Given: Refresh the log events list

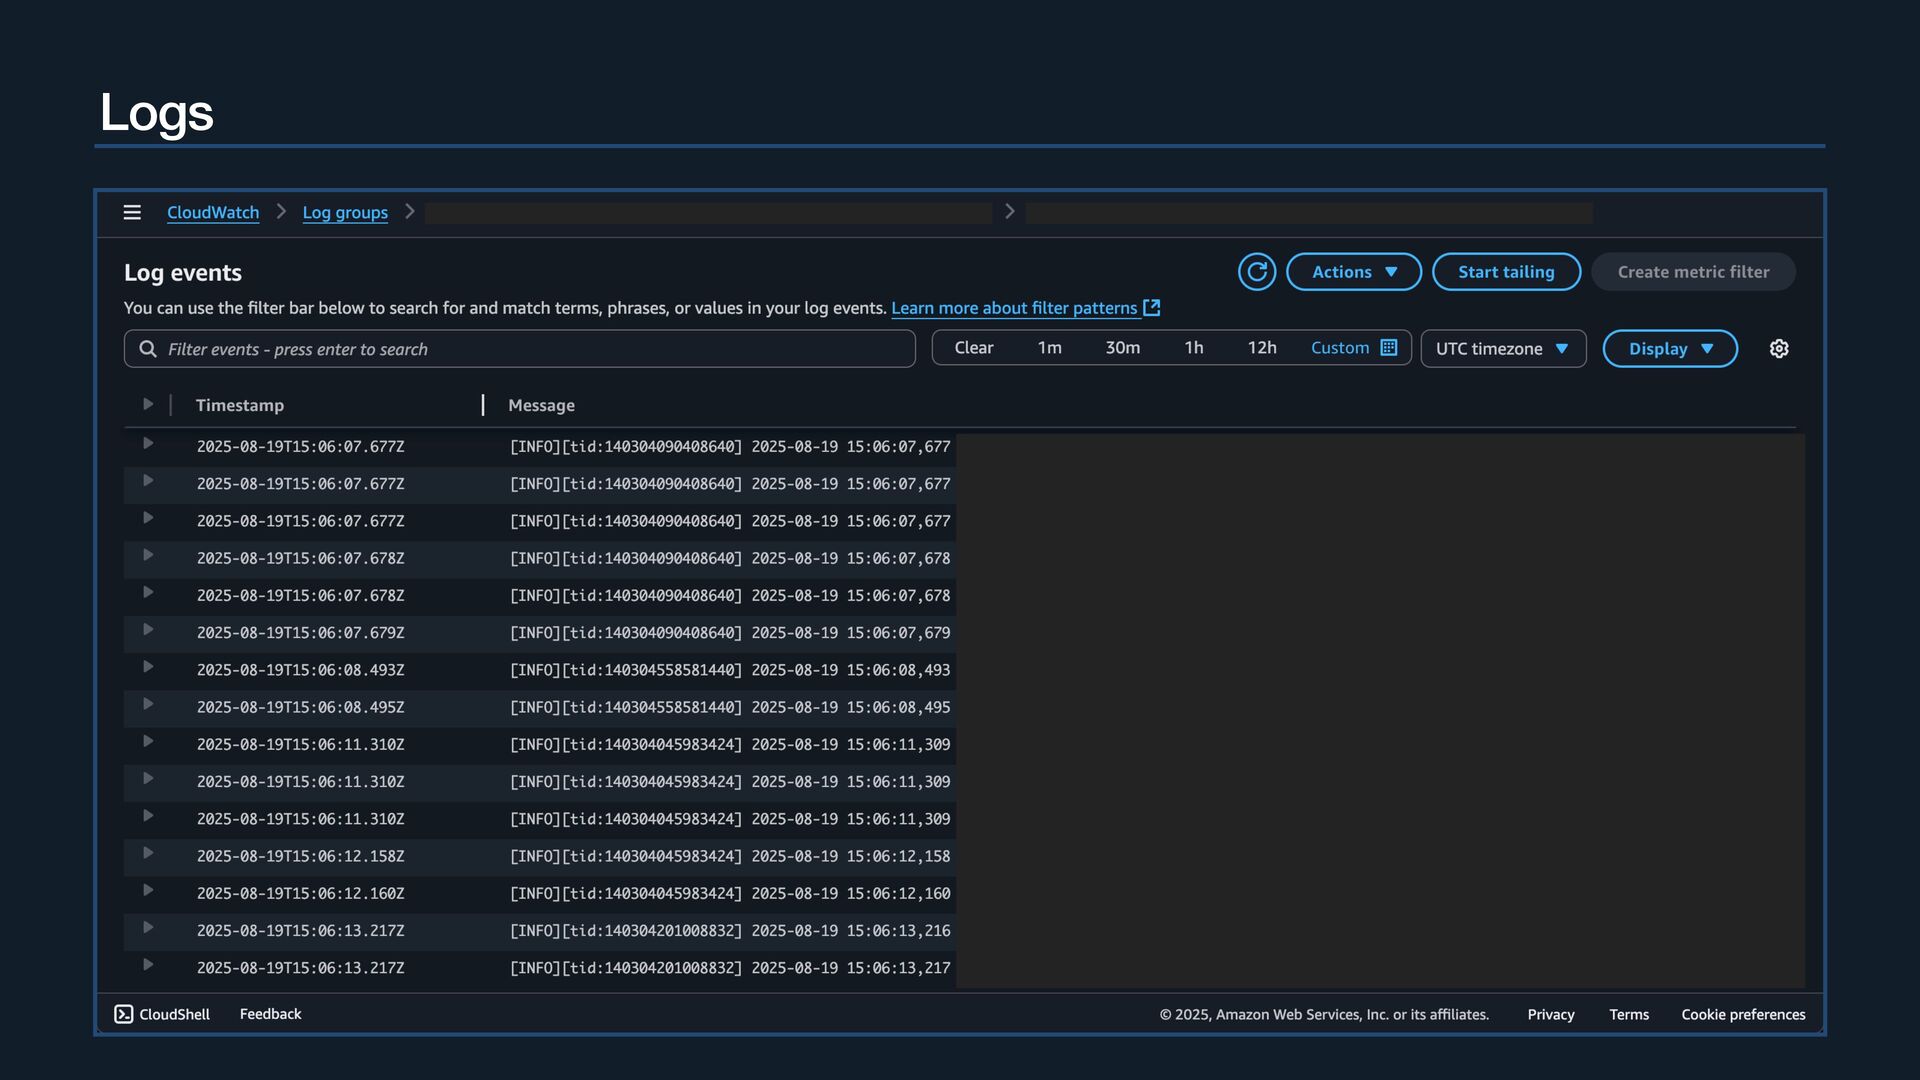Looking at the screenshot, I should [1257, 272].
